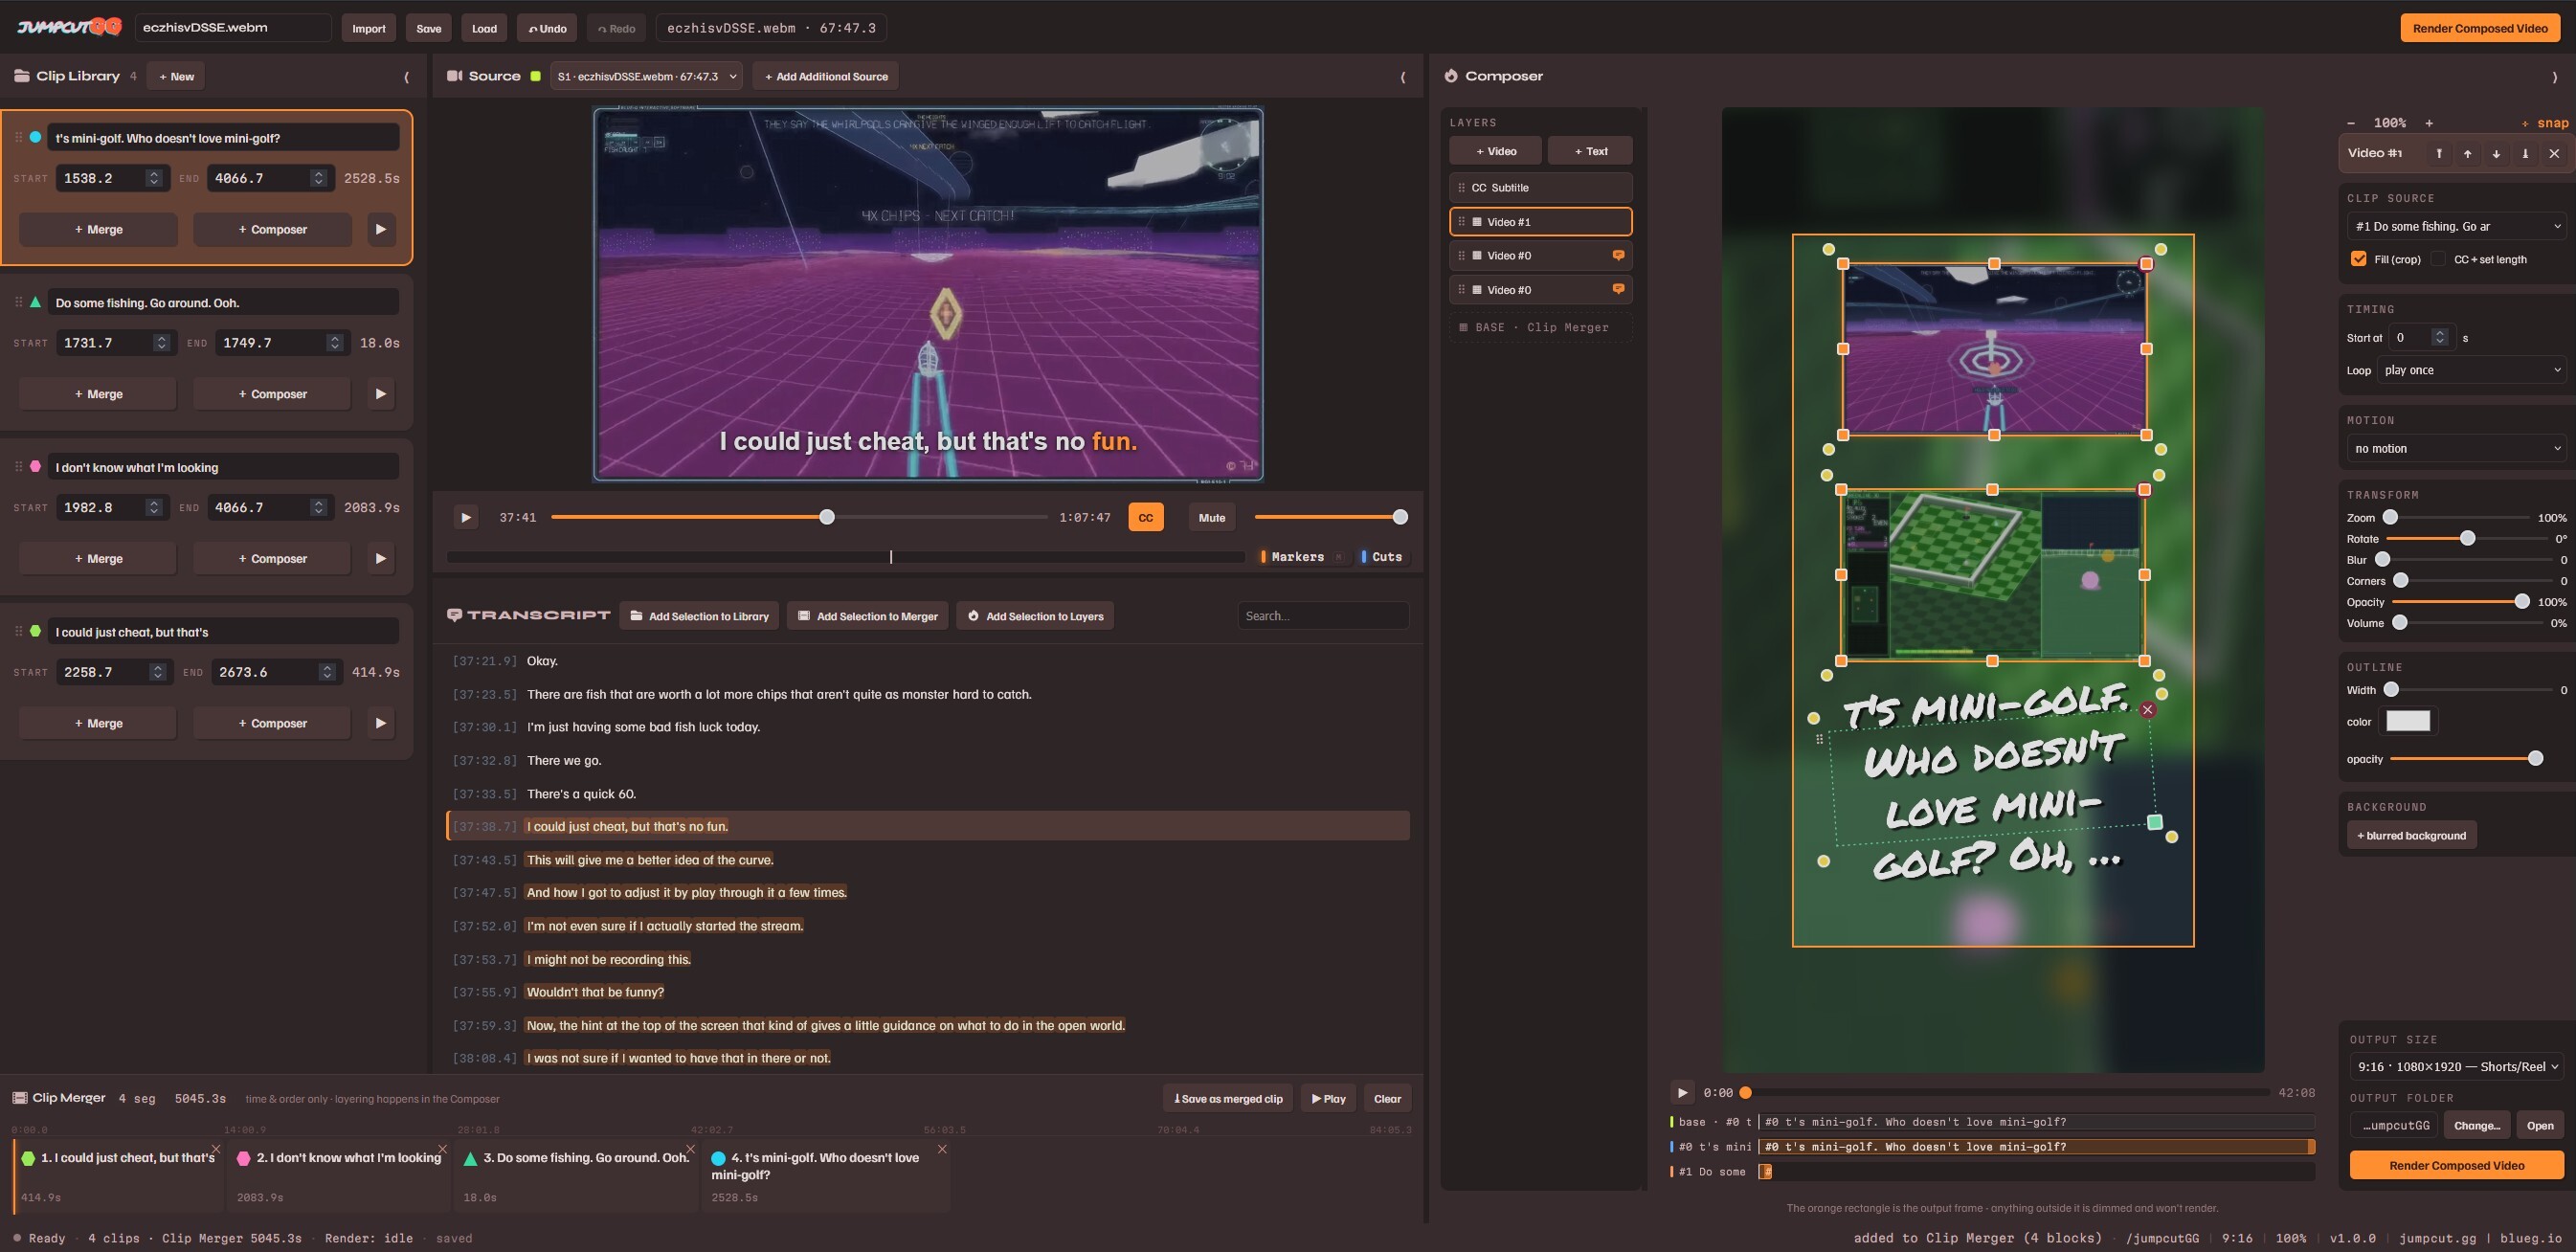Uncheck Fill (crop) checkbox
The width and height of the screenshot is (2576, 1252).
2358,259
